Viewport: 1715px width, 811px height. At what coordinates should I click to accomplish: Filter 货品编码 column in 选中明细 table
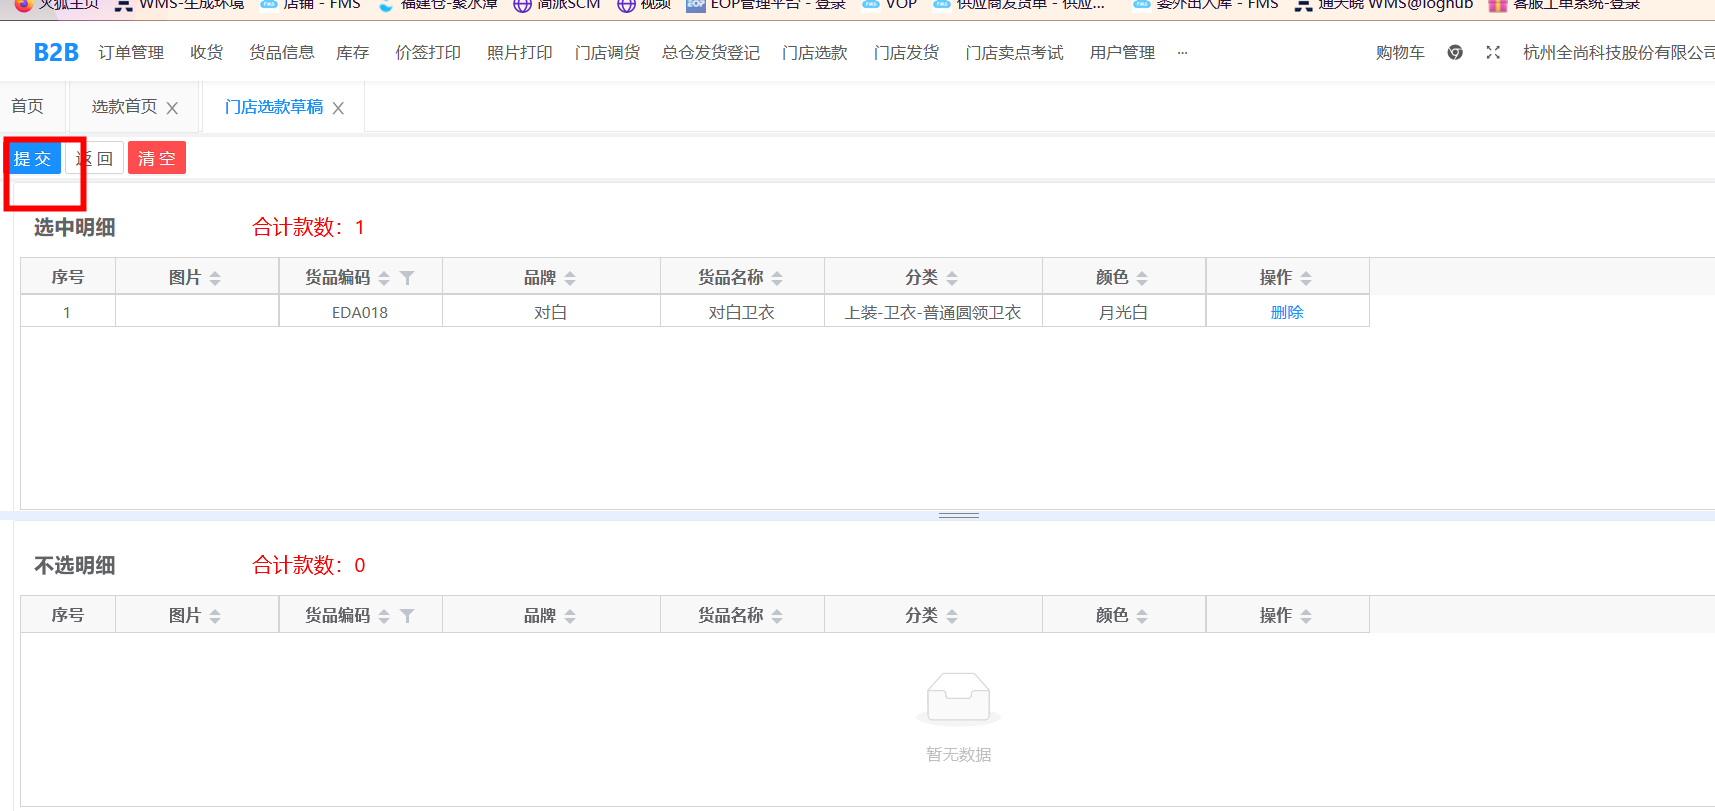(x=407, y=278)
